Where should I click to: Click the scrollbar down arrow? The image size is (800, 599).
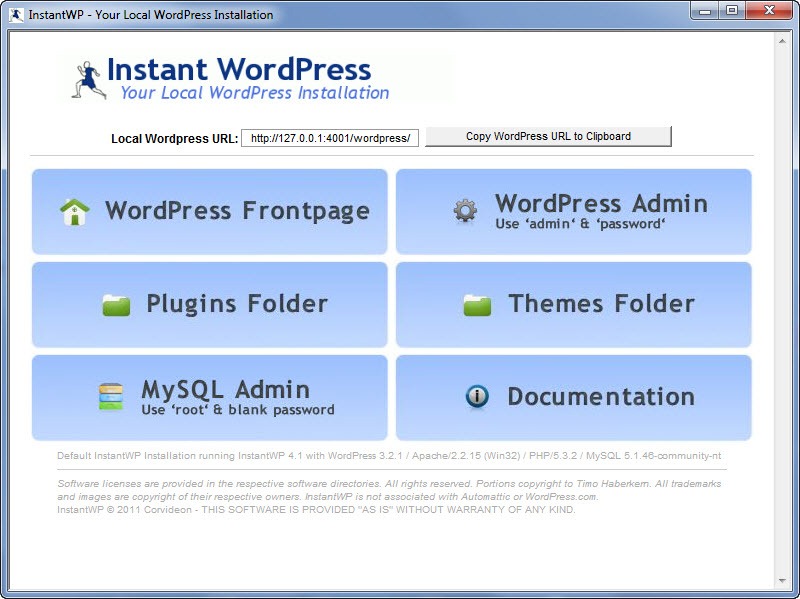782,581
